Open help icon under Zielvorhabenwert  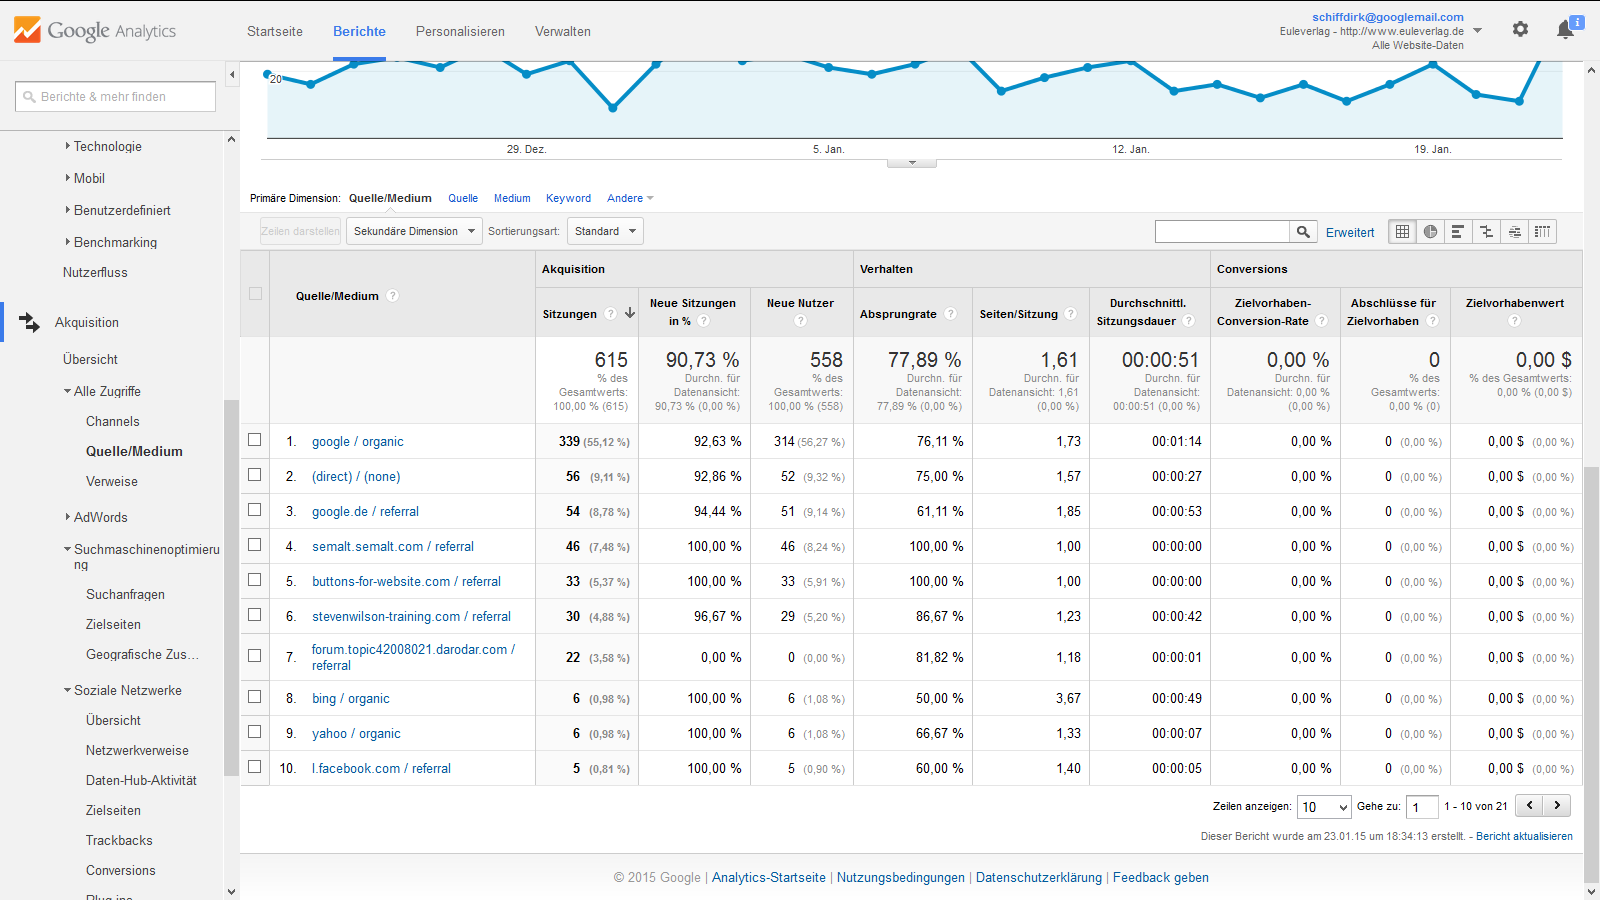tap(1514, 321)
